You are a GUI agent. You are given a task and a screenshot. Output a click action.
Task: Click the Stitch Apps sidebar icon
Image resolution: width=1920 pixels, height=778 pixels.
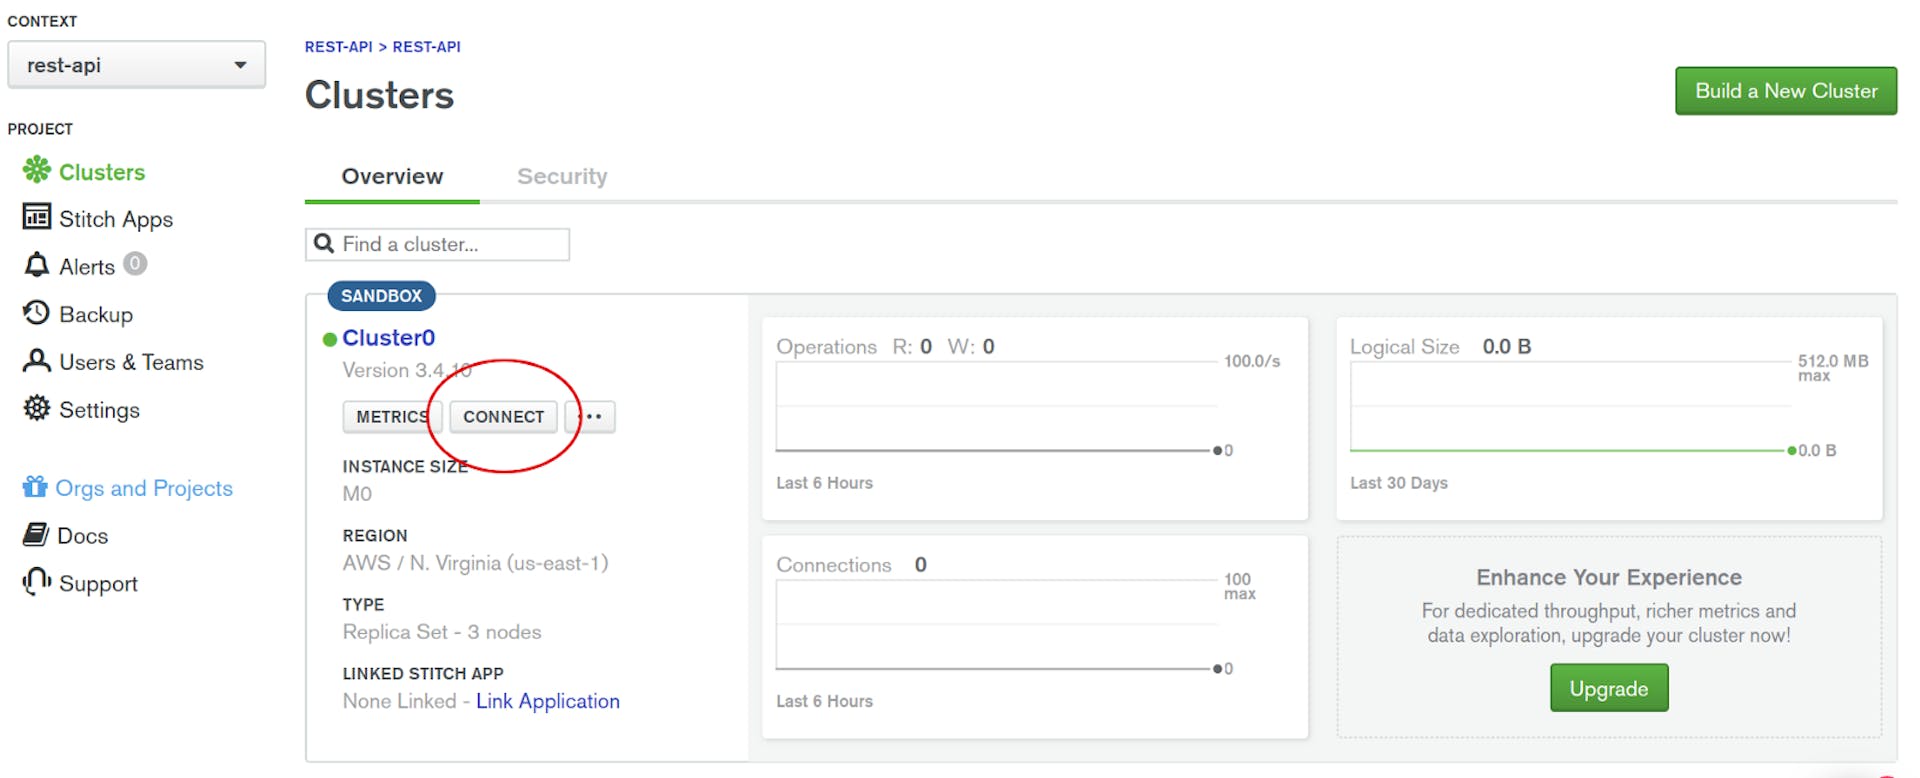tap(37, 217)
